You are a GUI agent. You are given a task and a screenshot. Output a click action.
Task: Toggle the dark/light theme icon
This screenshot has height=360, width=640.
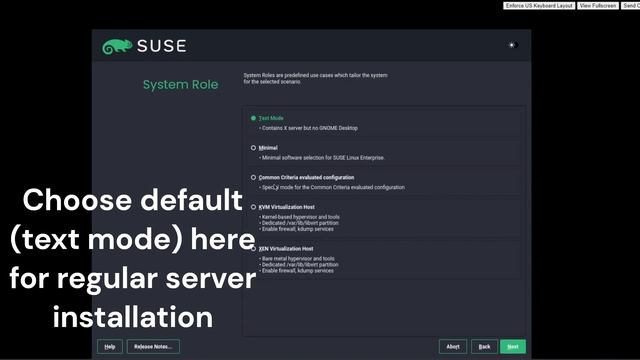(513, 45)
